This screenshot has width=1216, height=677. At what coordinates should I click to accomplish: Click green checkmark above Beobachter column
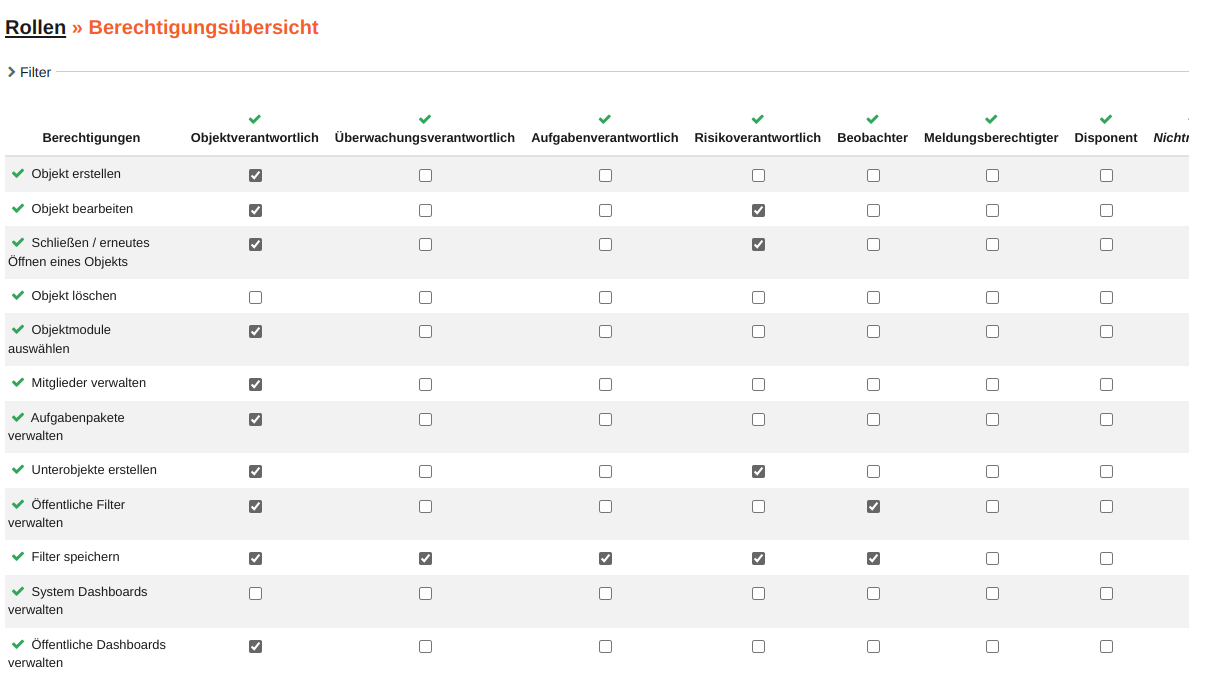[873, 119]
